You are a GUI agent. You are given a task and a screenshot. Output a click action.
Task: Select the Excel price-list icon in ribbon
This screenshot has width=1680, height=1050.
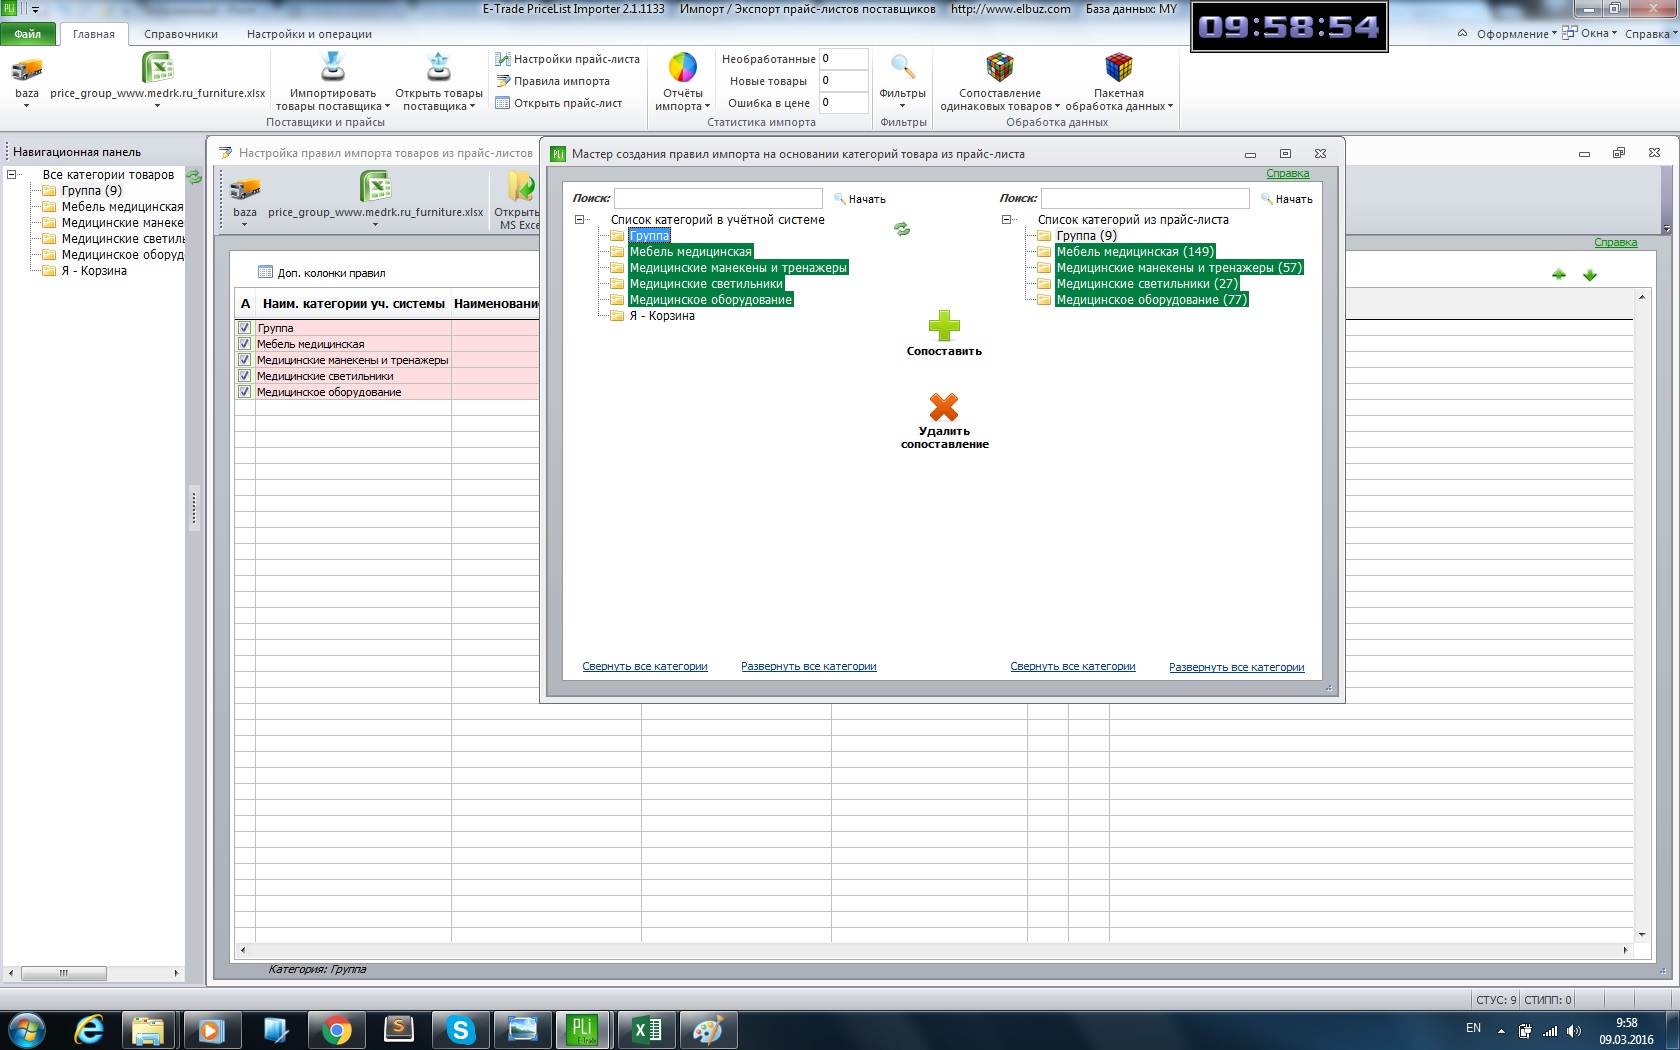point(158,67)
